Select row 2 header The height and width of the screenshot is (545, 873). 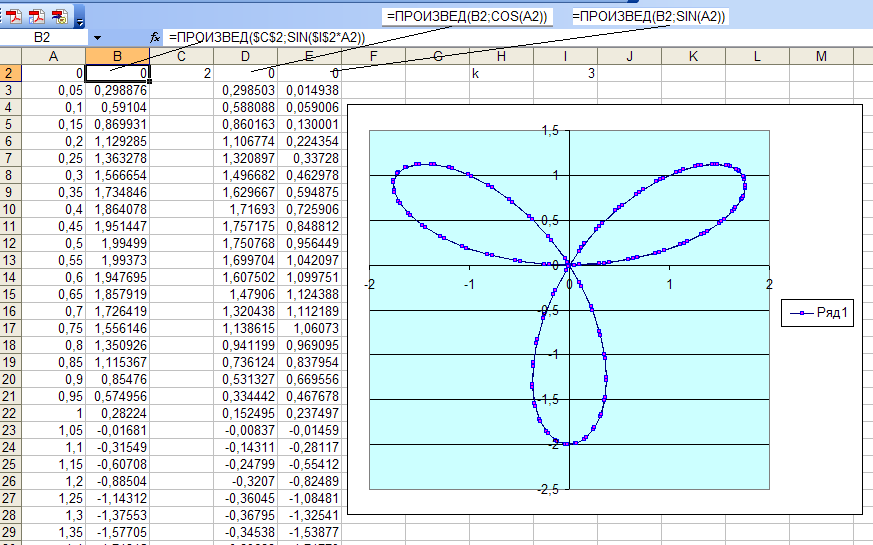click(10, 73)
